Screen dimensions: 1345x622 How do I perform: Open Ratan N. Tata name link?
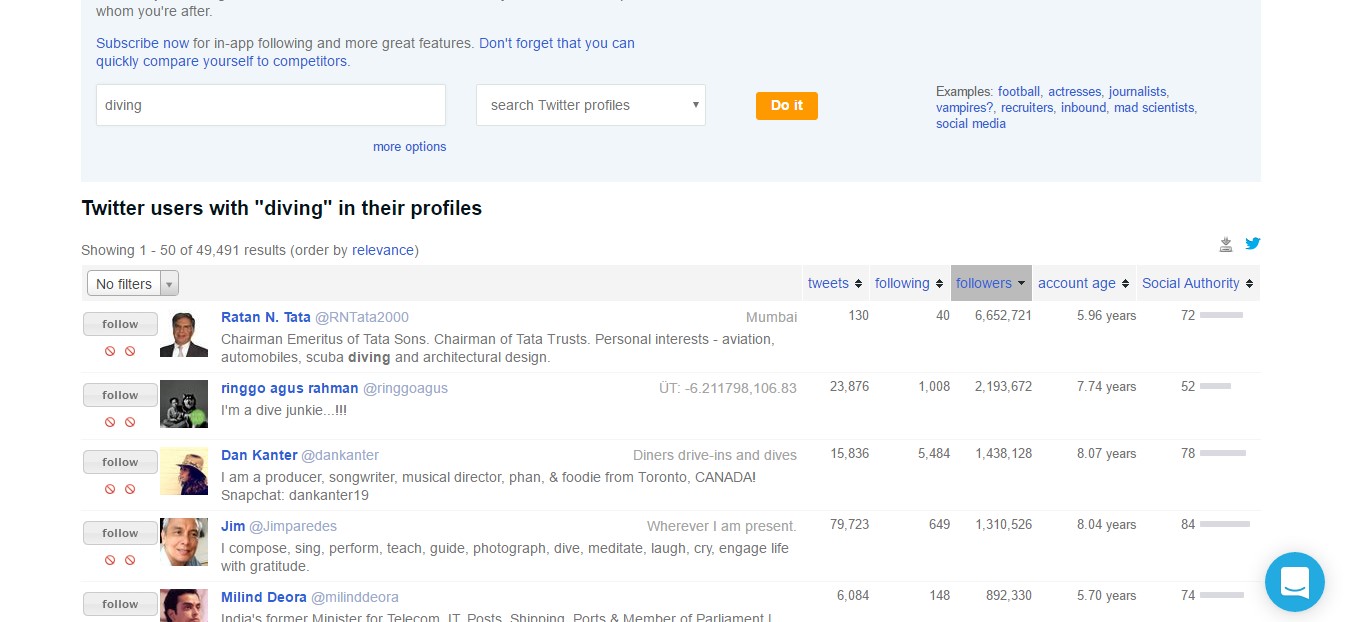[266, 317]
